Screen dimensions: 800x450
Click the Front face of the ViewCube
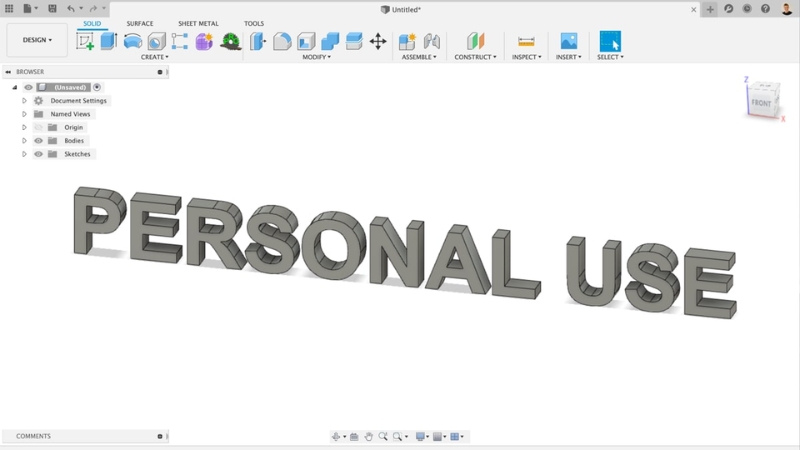pyautogui.click(x=761, y=103)
